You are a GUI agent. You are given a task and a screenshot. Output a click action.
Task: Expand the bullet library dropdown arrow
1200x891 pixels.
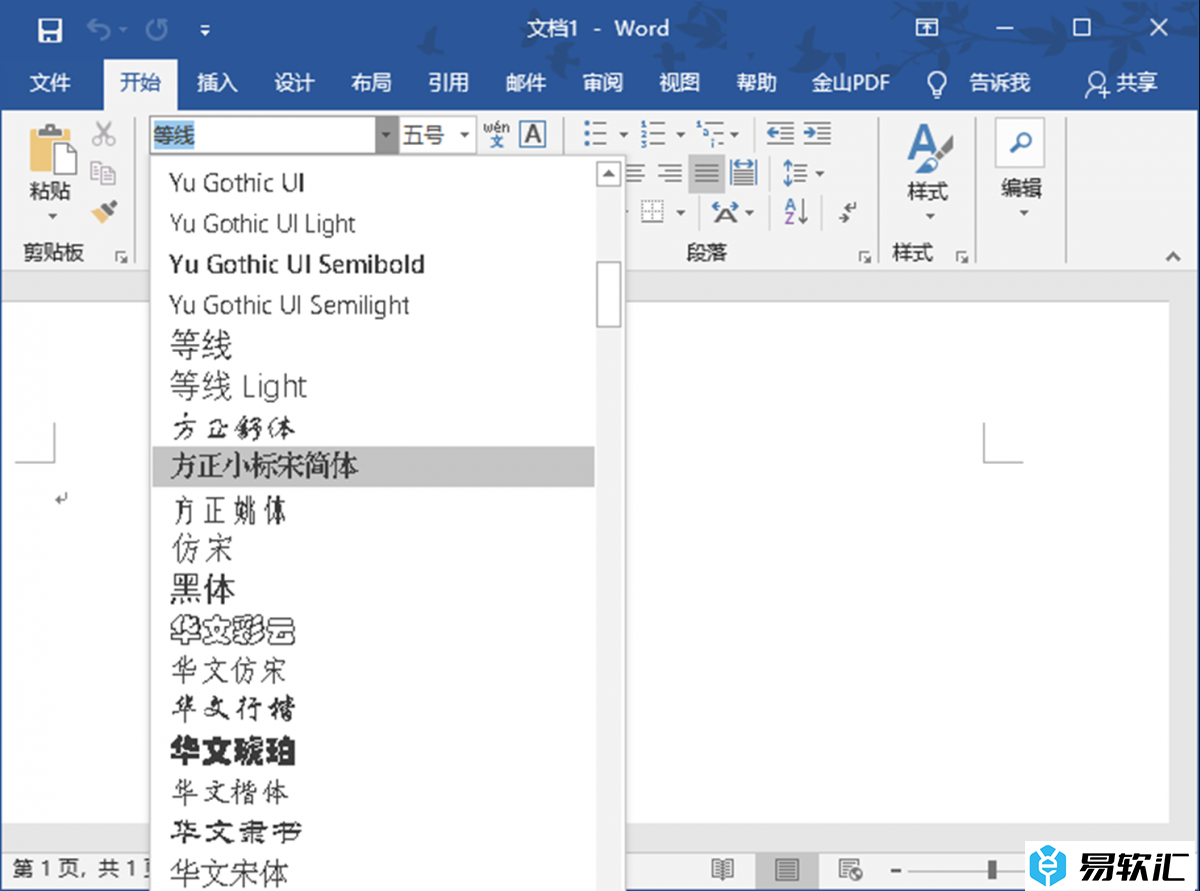point(623,134)
